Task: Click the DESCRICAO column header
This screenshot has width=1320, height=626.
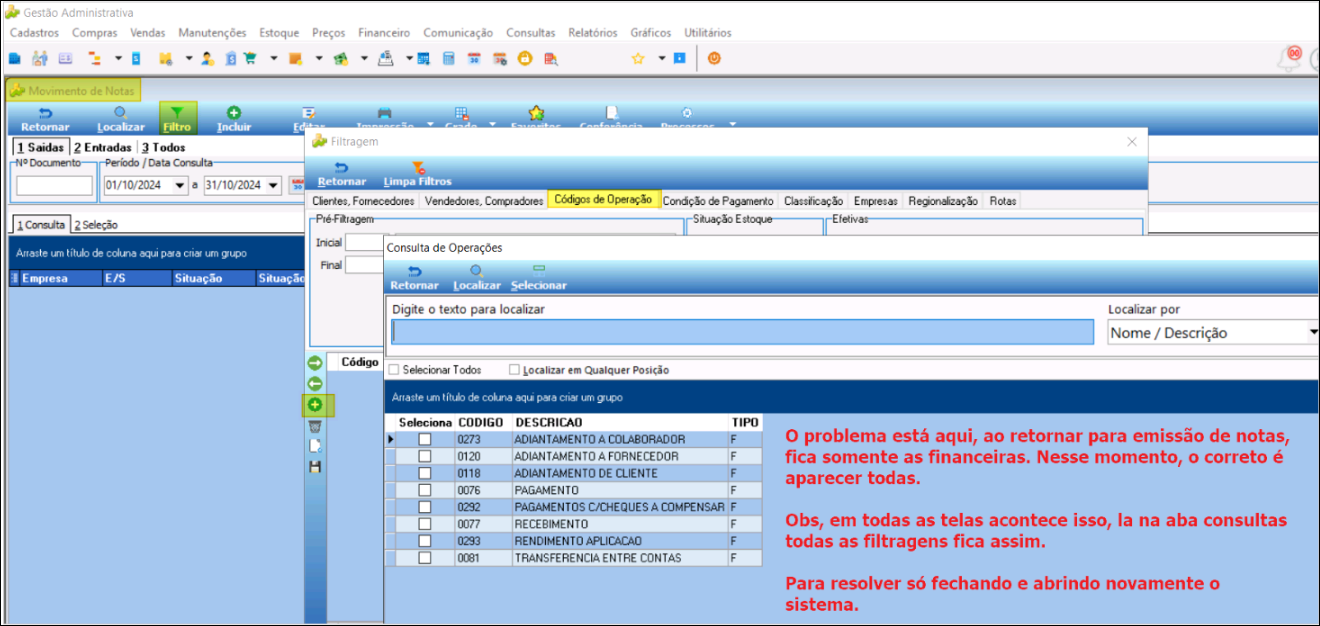Action: coord(620,423)
